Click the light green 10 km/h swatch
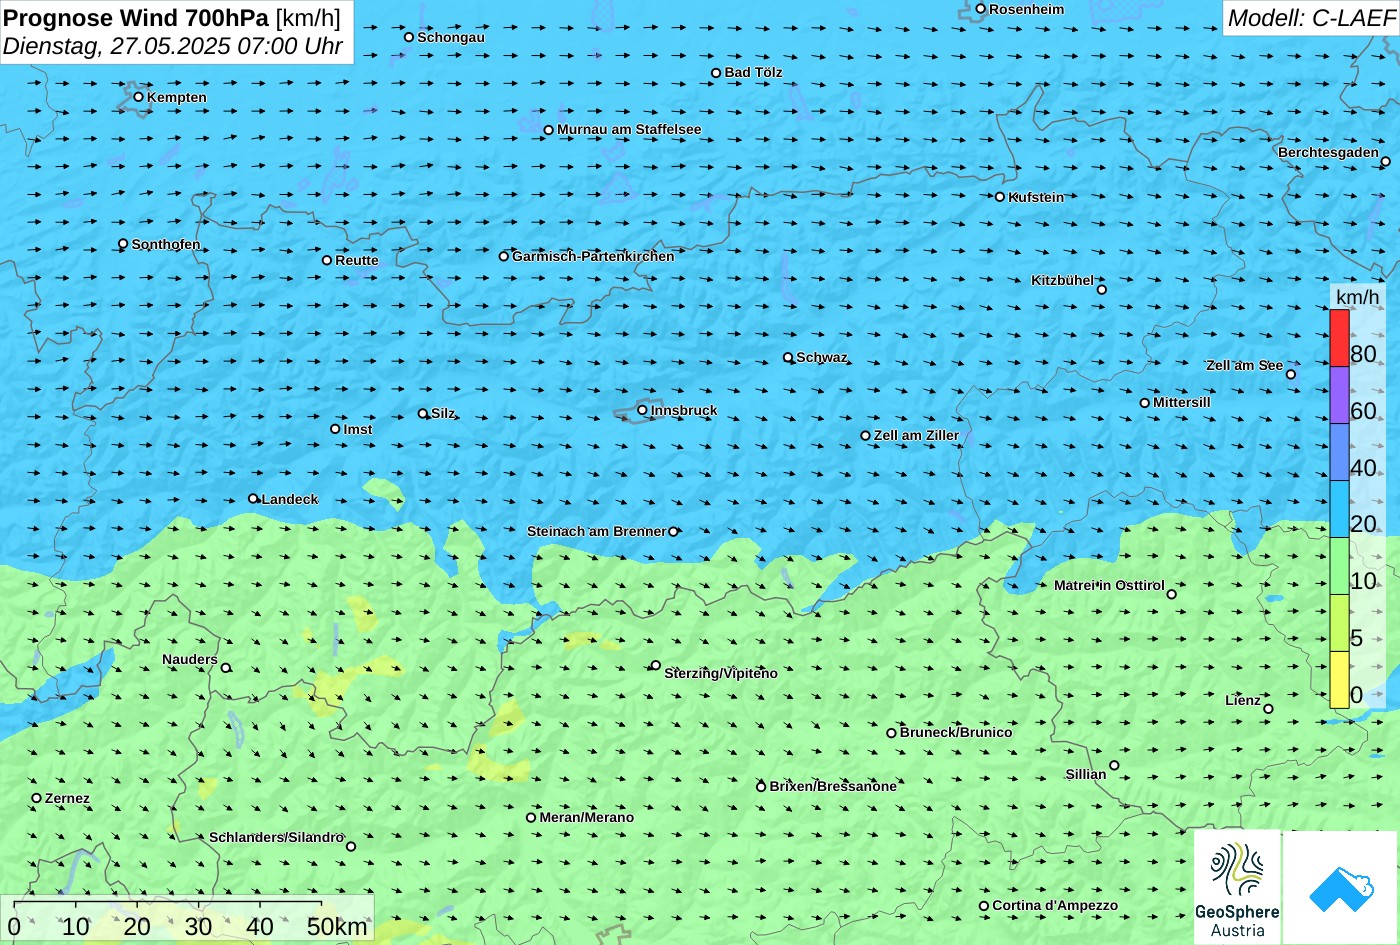This screenshot has width=1400, height=945. click(x=1339, y=566)
